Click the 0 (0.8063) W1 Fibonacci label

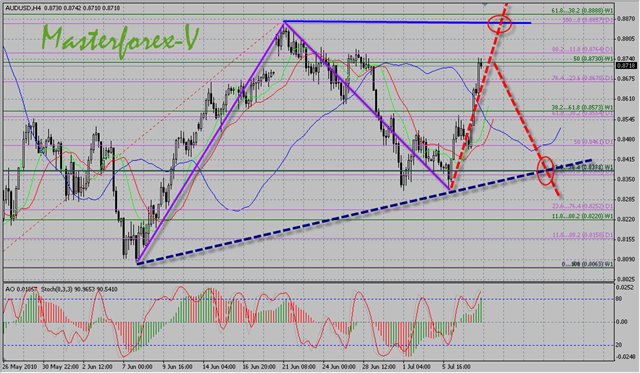point(588,264)
